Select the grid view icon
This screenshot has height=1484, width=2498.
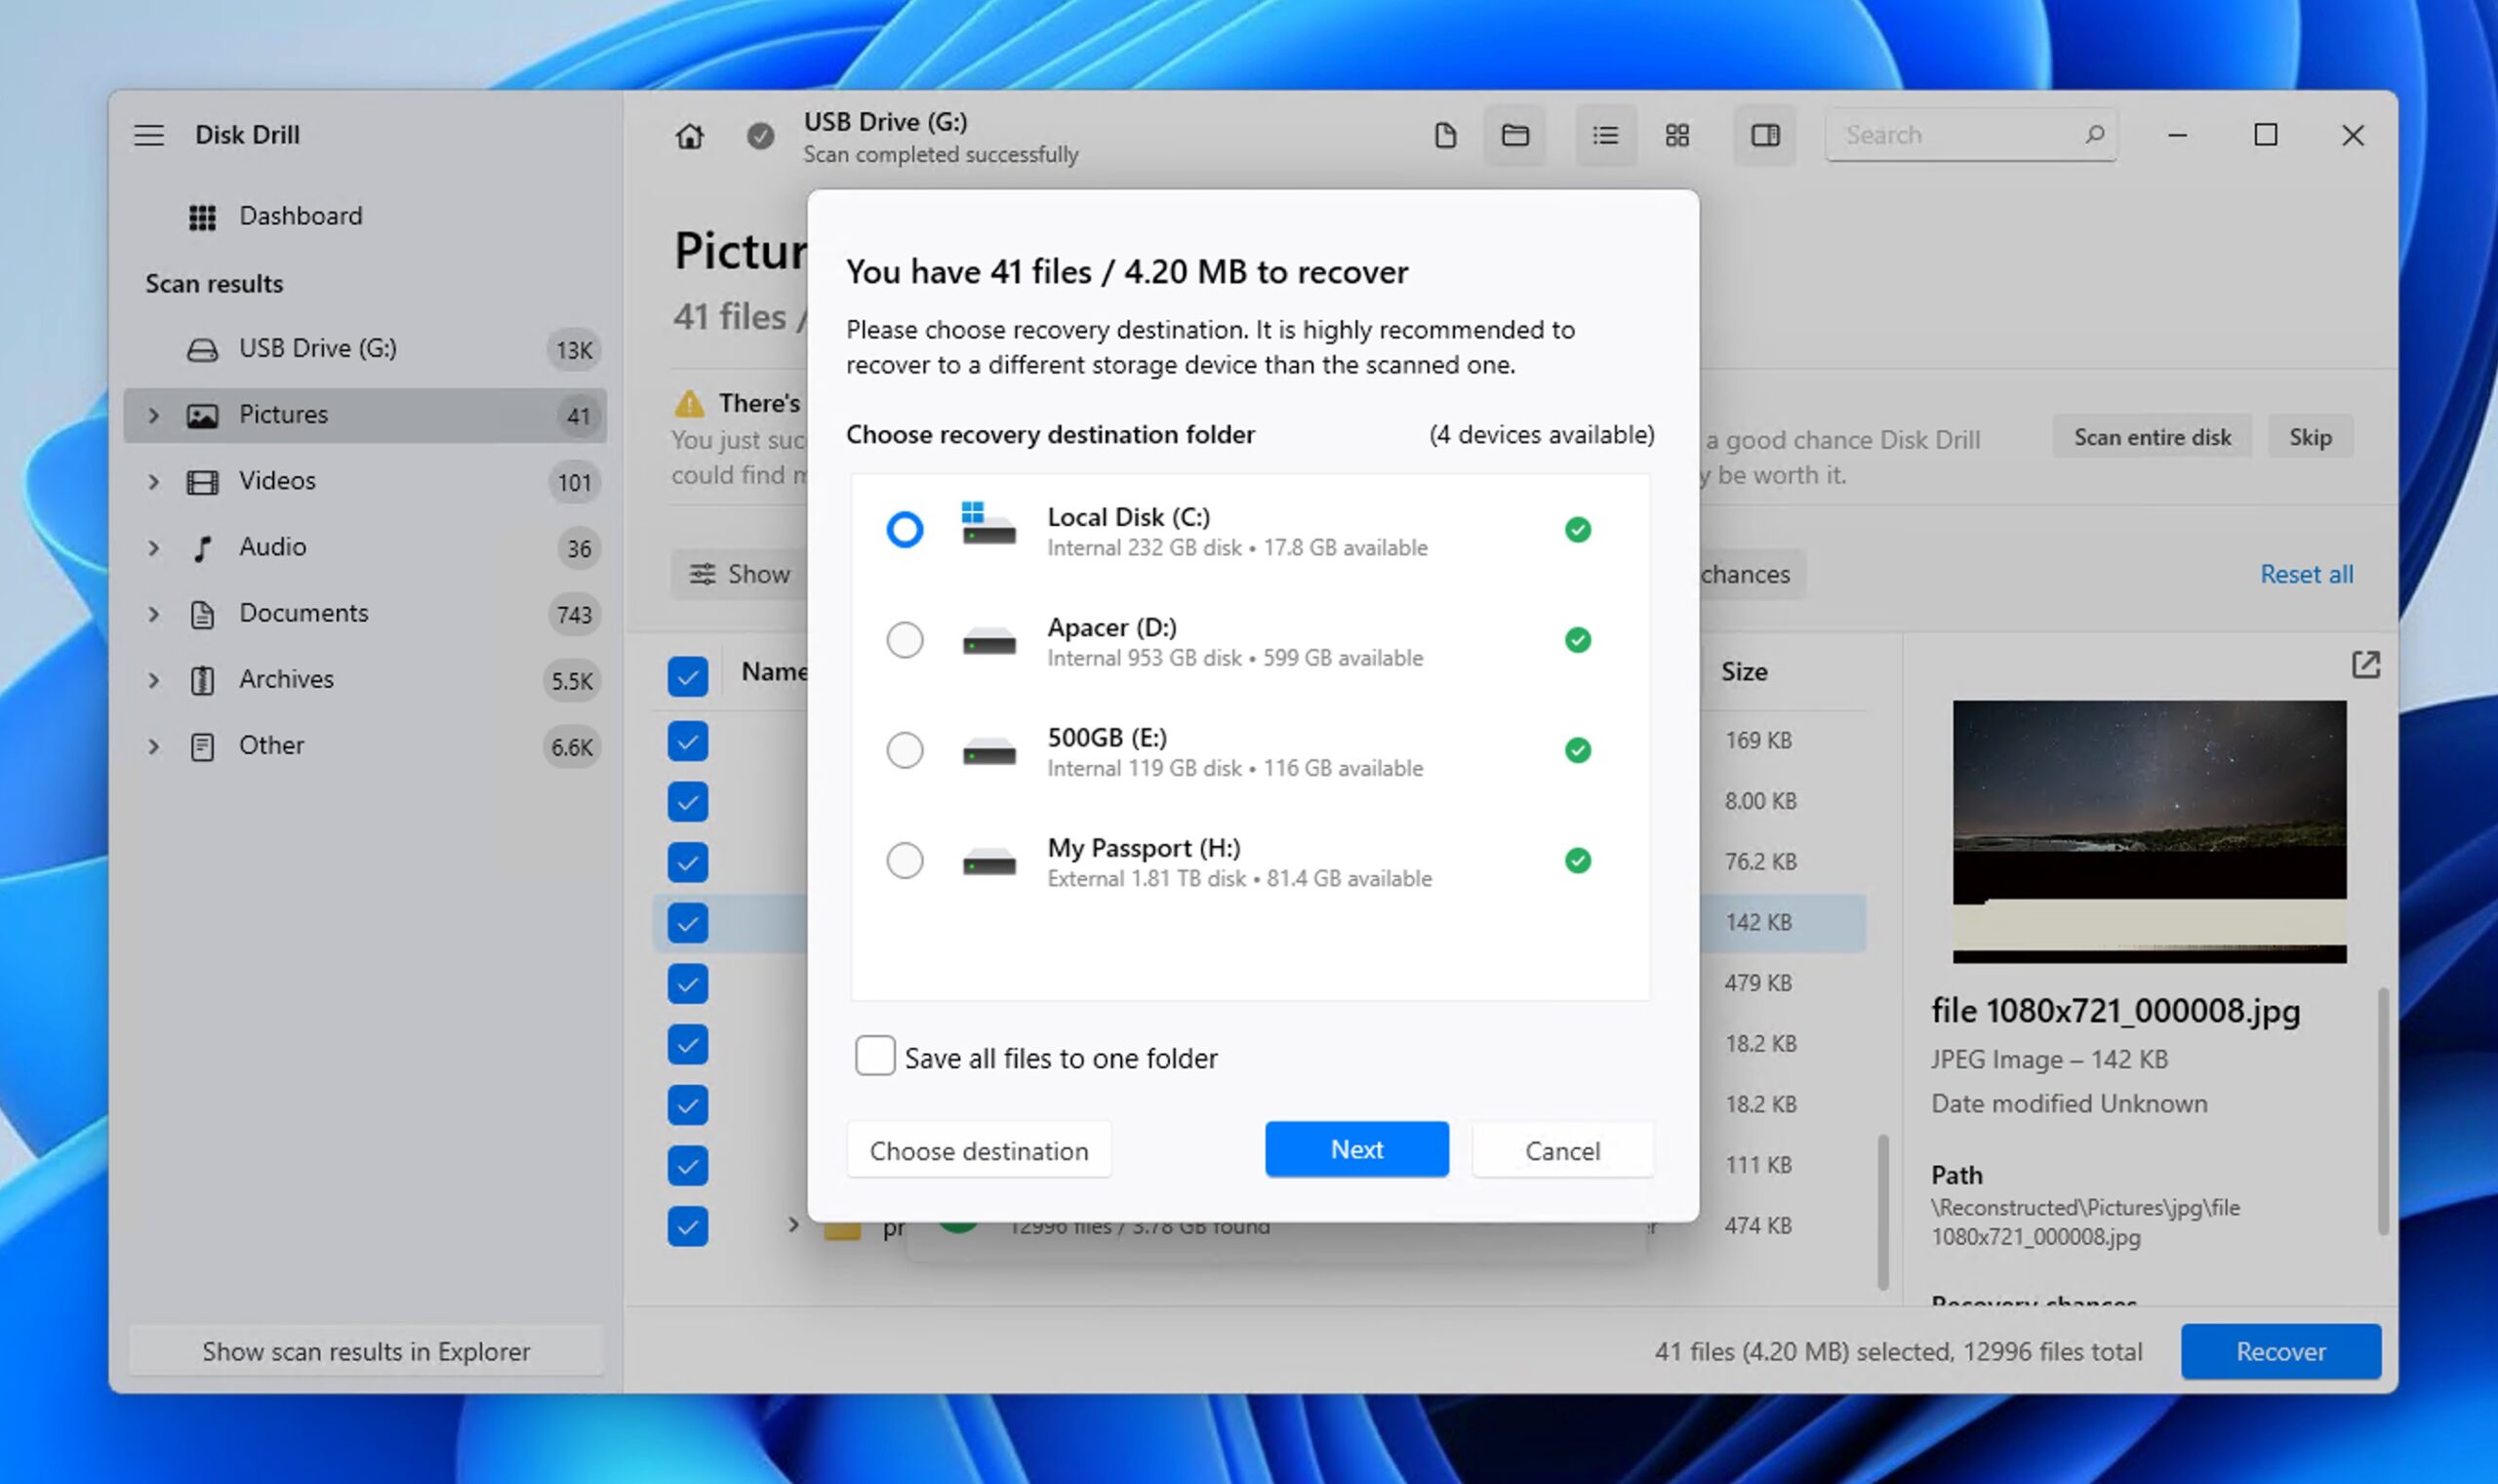coord(1677,135)
